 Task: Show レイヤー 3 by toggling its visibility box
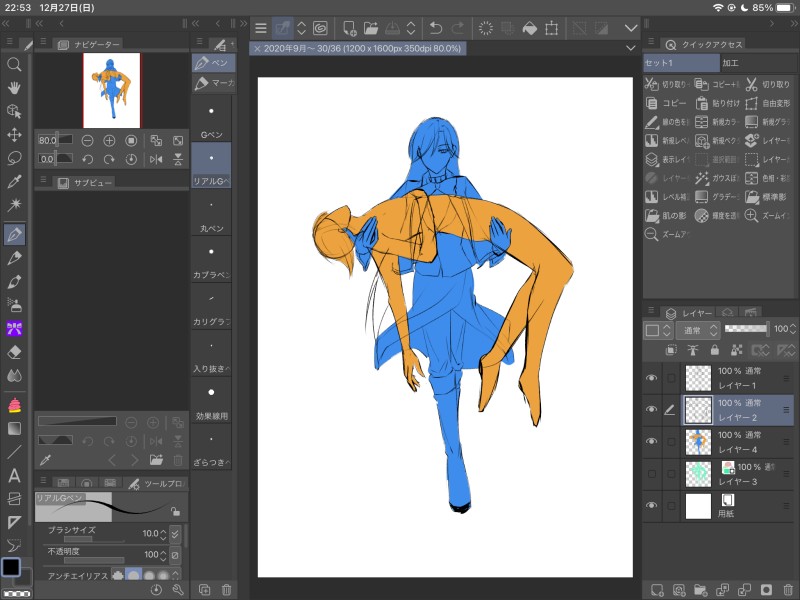click(x=652, y=473)
